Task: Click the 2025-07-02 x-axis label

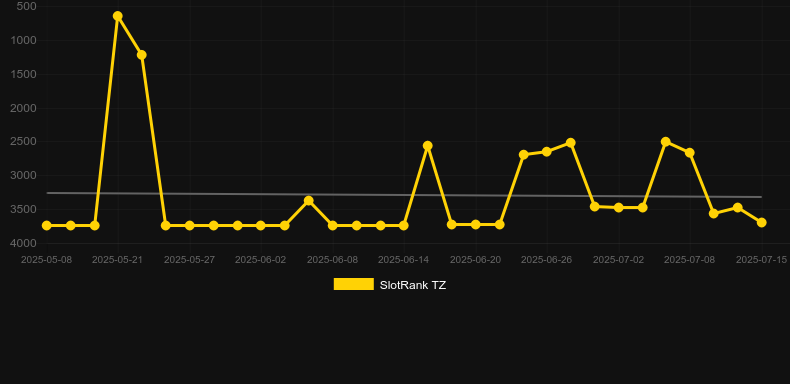Action: (619, 260)
